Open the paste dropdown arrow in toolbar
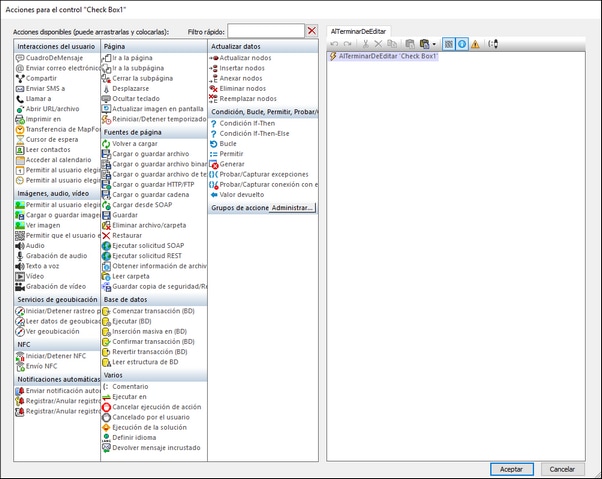The image size is (602, 479). tap(434, 44)
